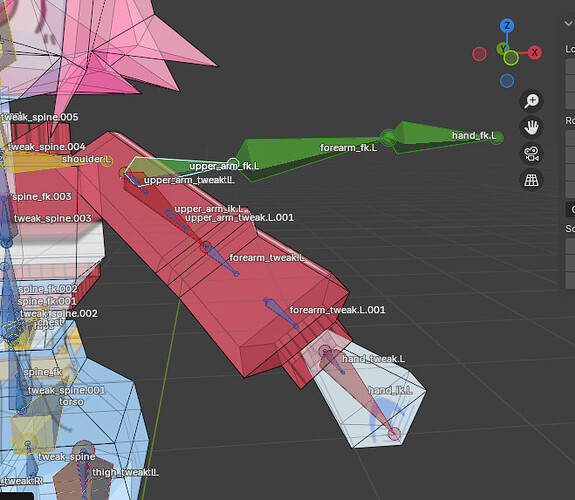Image resolution: width=575 pixels, height=500 pixels.
Task: Select the hand_ik.L label
Action: coord(390,390)
